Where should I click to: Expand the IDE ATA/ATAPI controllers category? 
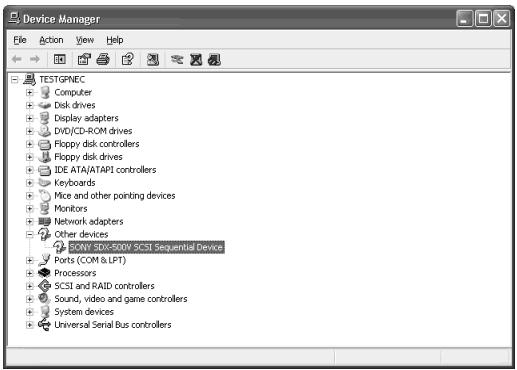coord(29,170)
